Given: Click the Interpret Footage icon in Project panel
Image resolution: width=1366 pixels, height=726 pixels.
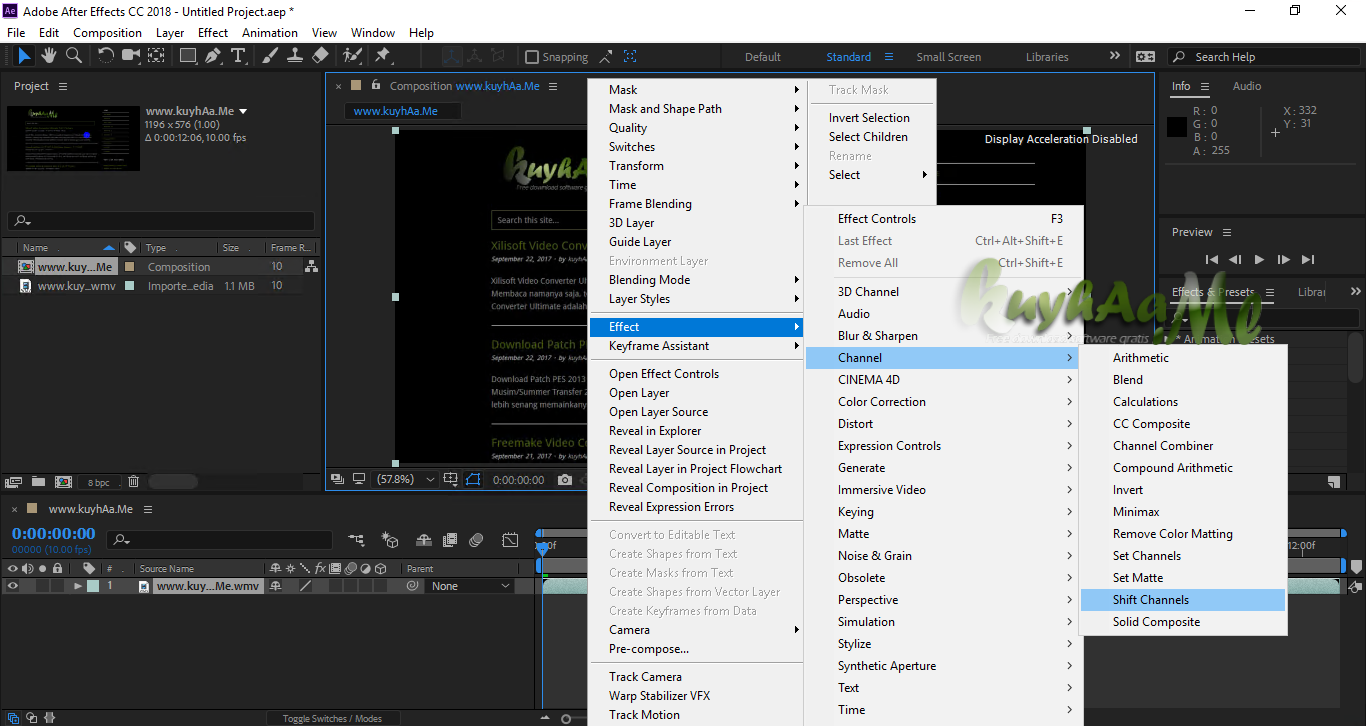Looking at the screenshot, I should [14, 482].
